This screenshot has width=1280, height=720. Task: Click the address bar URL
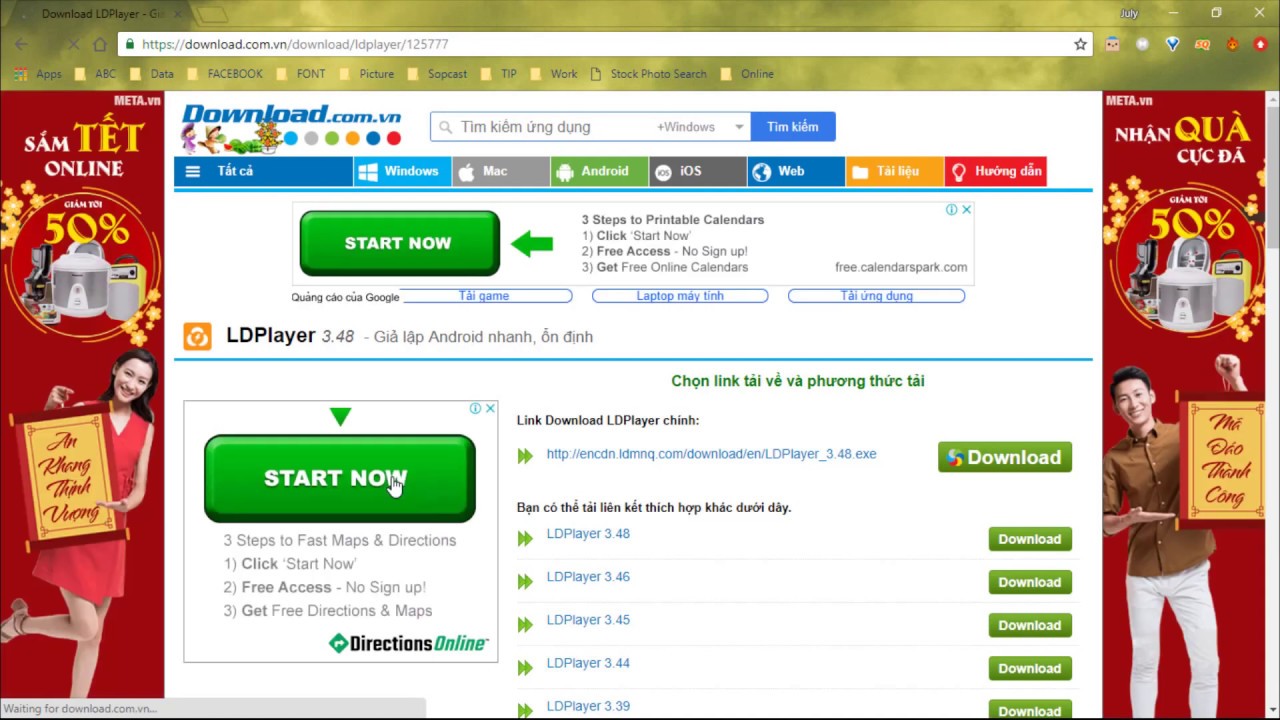click(x=295, y=44)
